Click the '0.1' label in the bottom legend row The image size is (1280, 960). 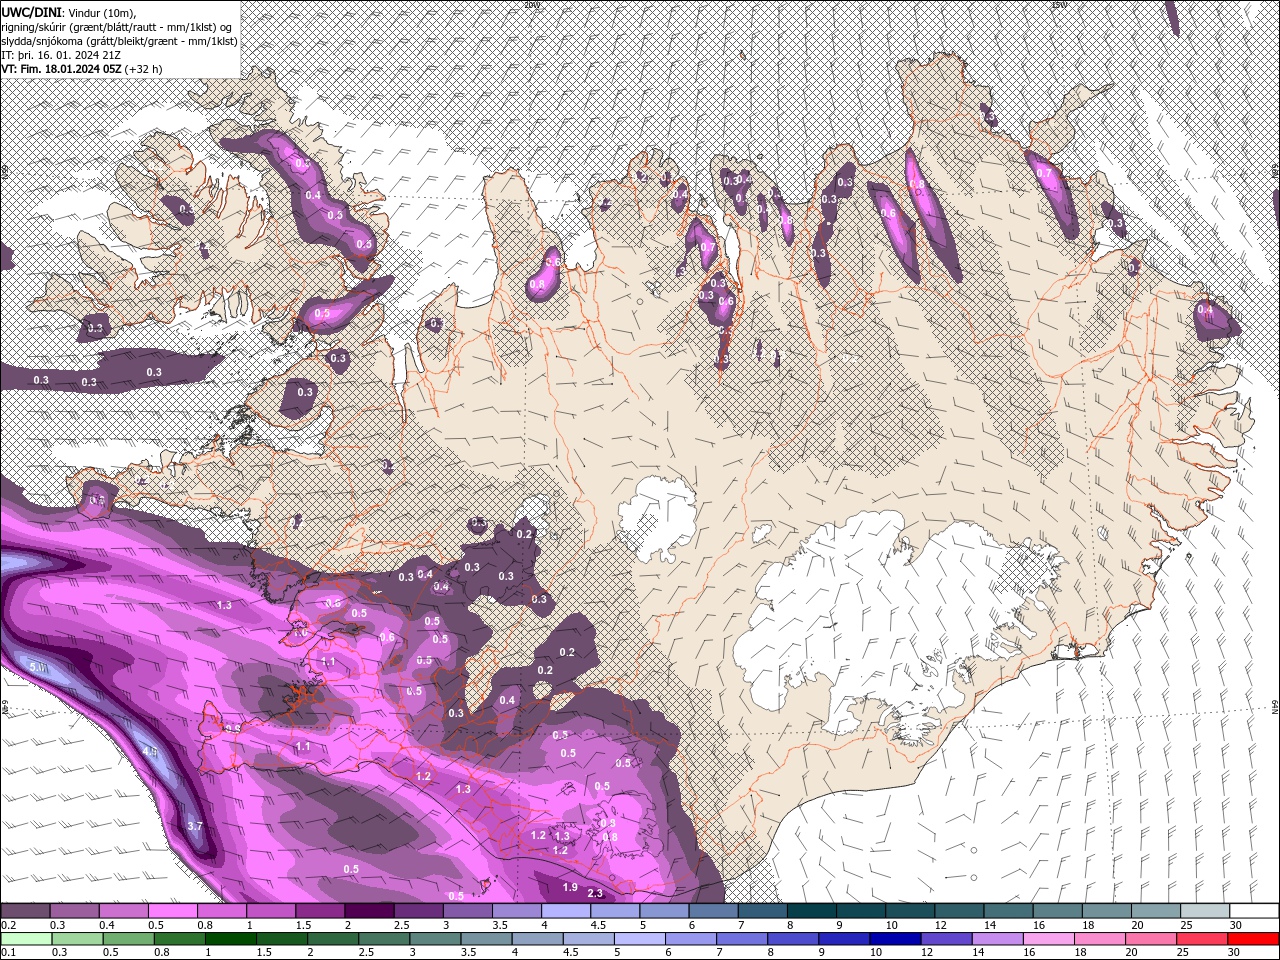pyautogui.click(x=8, y=953)
